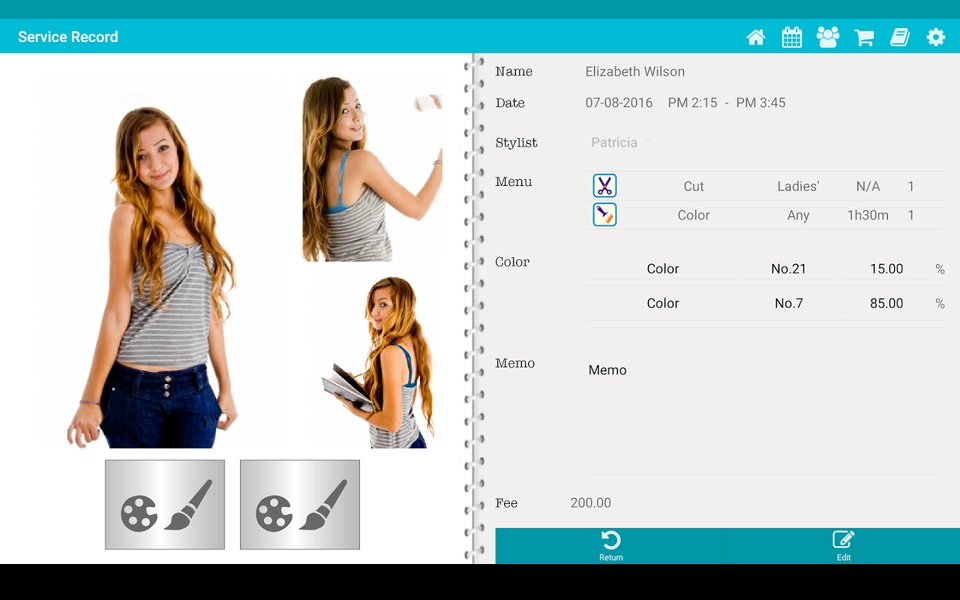Tap the Return button
Image resolution: width=960 pixels, height=600 pixels.
[x=611, y=546]
